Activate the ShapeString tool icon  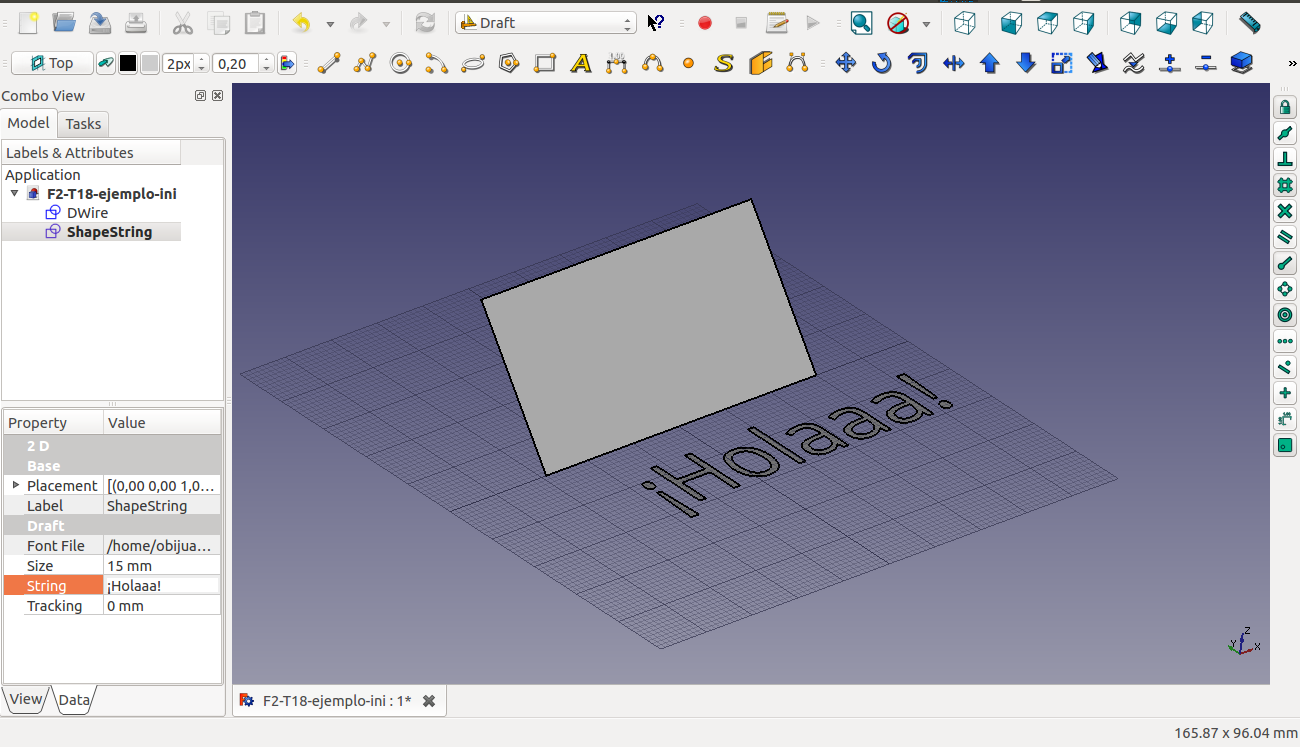coord(724,64)
